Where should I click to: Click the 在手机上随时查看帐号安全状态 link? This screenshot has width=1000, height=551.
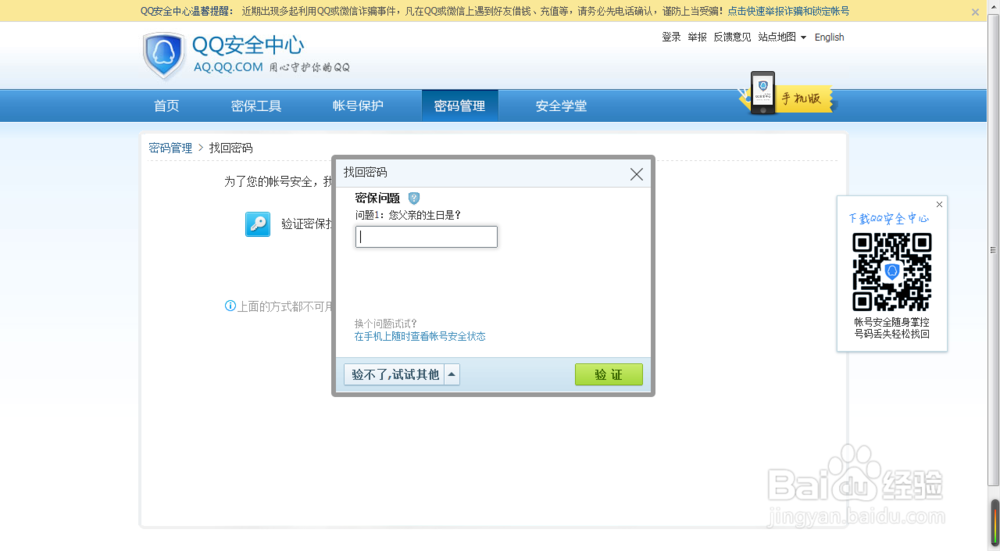click(420, 336)
